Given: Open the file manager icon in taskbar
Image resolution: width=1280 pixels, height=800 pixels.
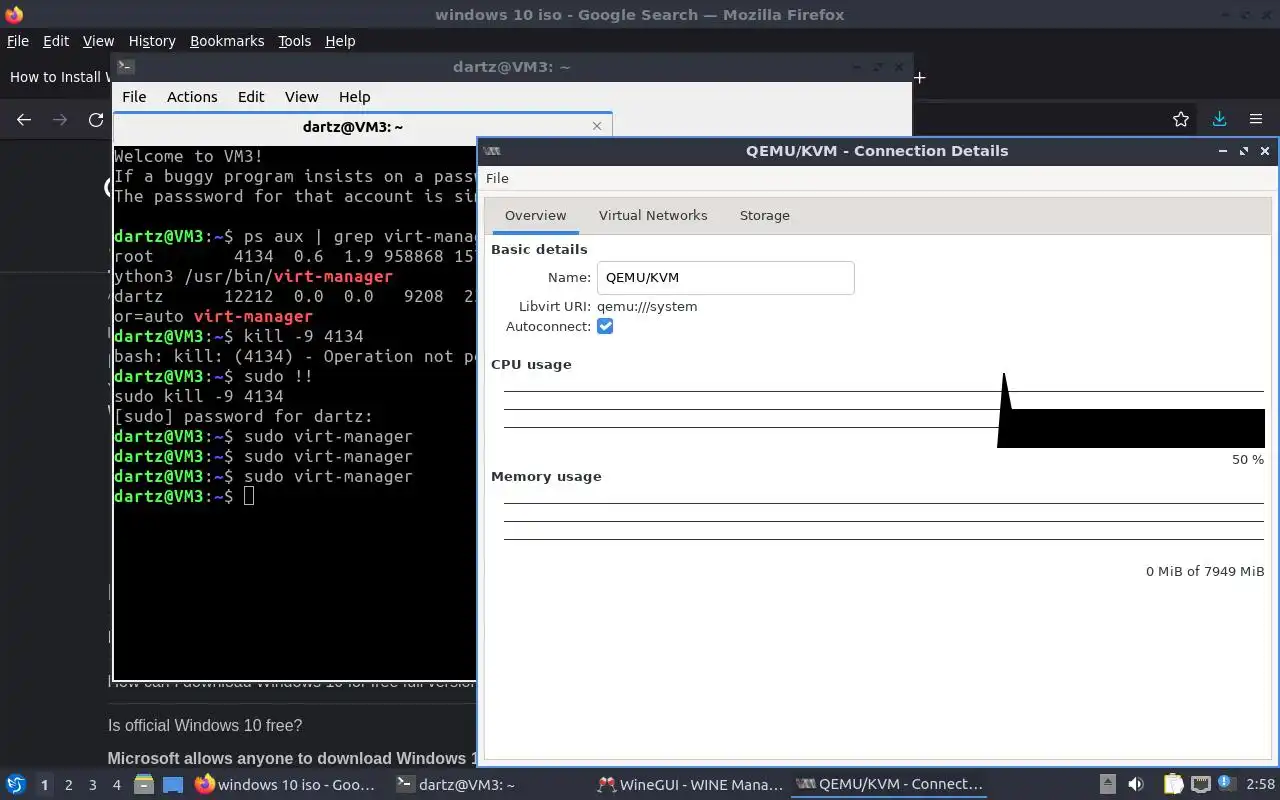Looking at the screenshot, I should click(x=144, y=784).
